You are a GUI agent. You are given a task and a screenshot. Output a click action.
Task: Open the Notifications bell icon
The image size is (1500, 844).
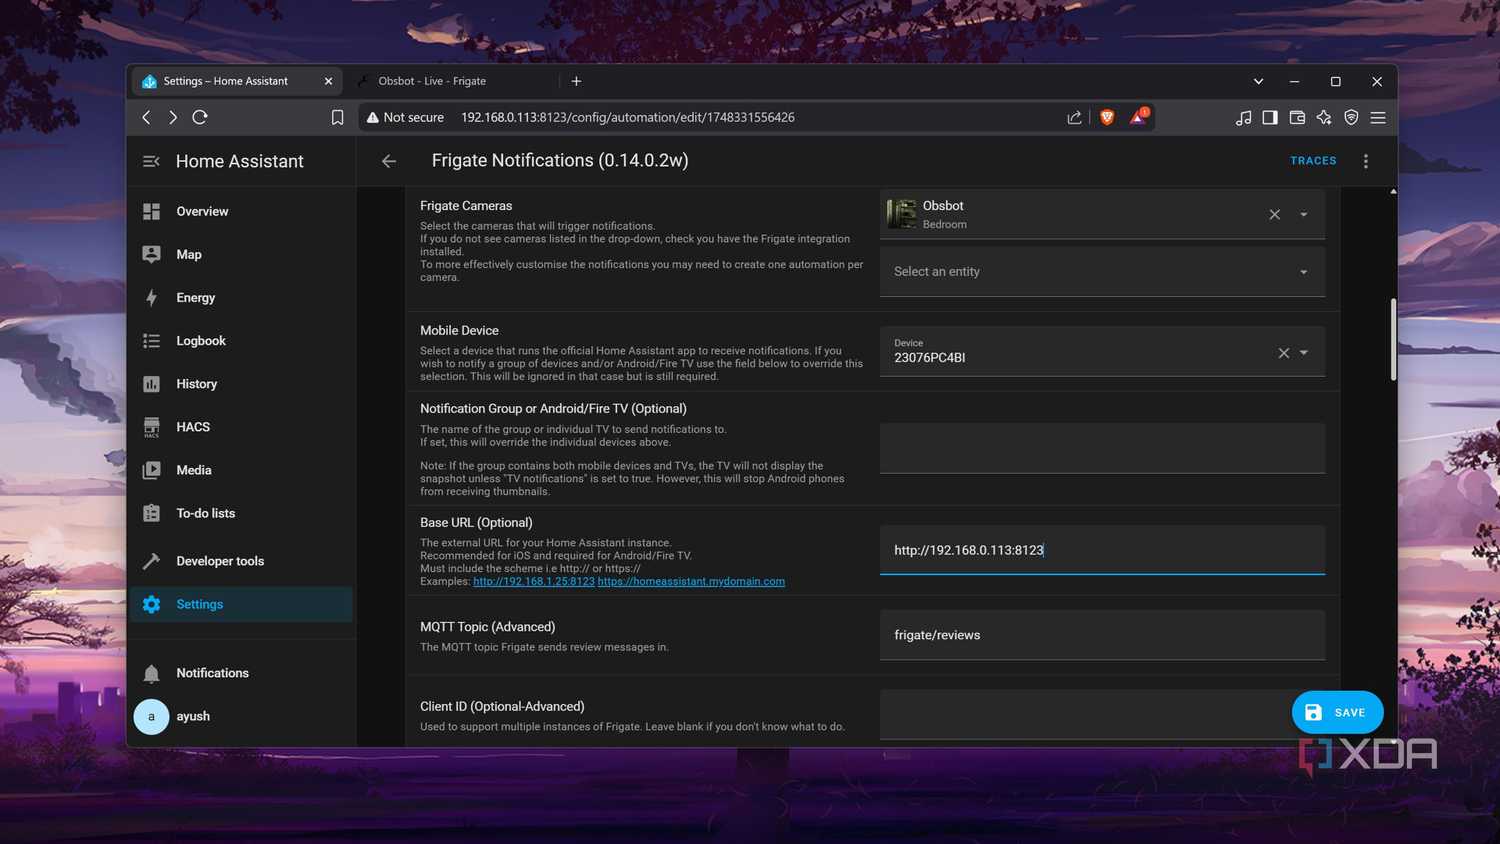151,673
